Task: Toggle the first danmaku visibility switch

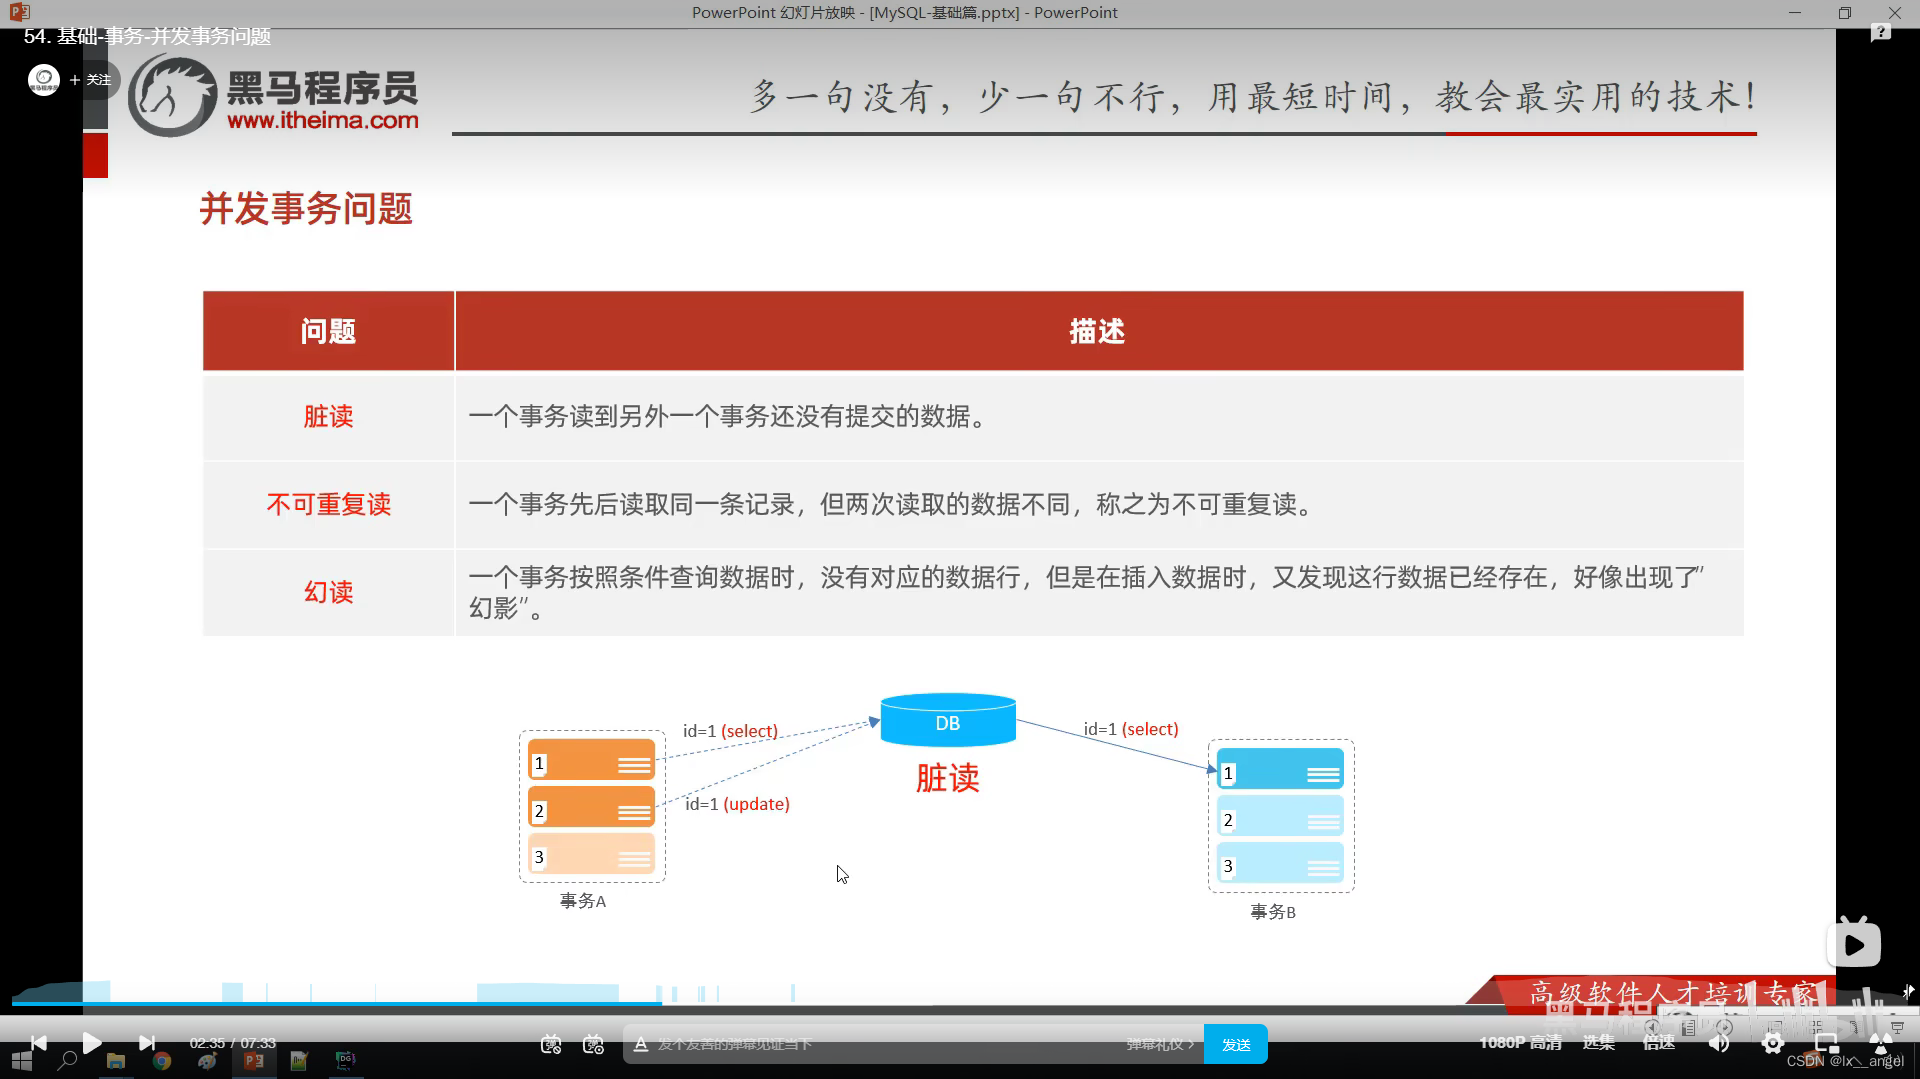Action: point(550,1044)
